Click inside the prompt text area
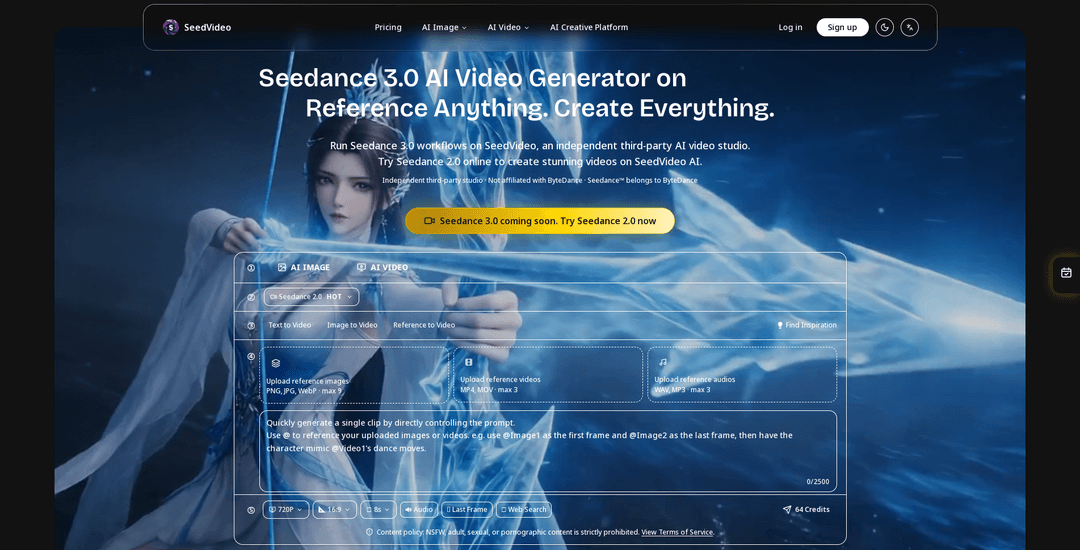Viewport: 1080px width, 550px height. pyautogui.click(x=548, y=452)
